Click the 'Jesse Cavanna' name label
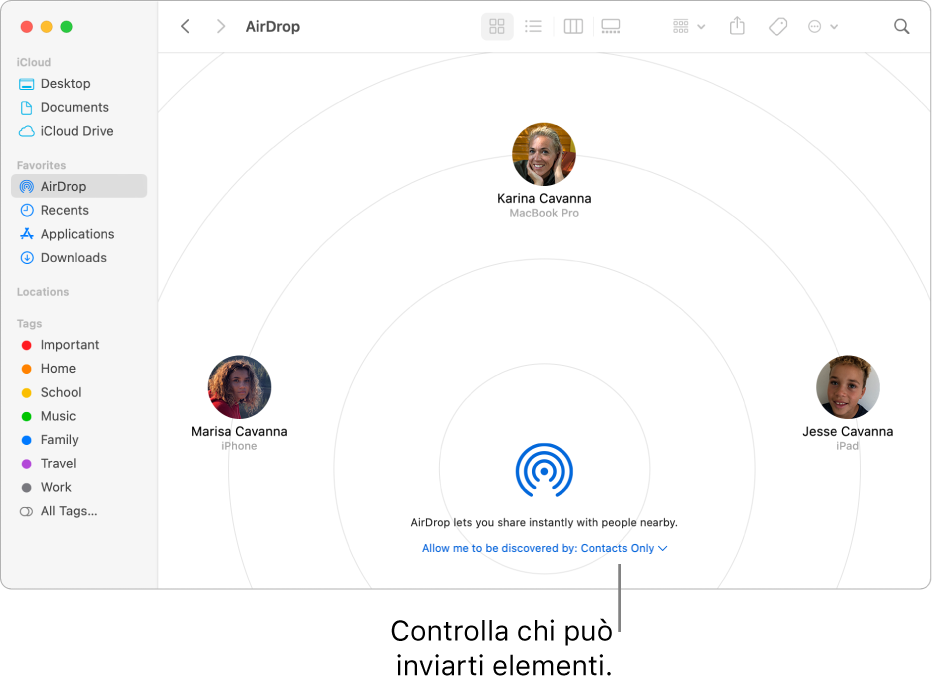This screenshot has height=689, width=934. coord(848,431)
